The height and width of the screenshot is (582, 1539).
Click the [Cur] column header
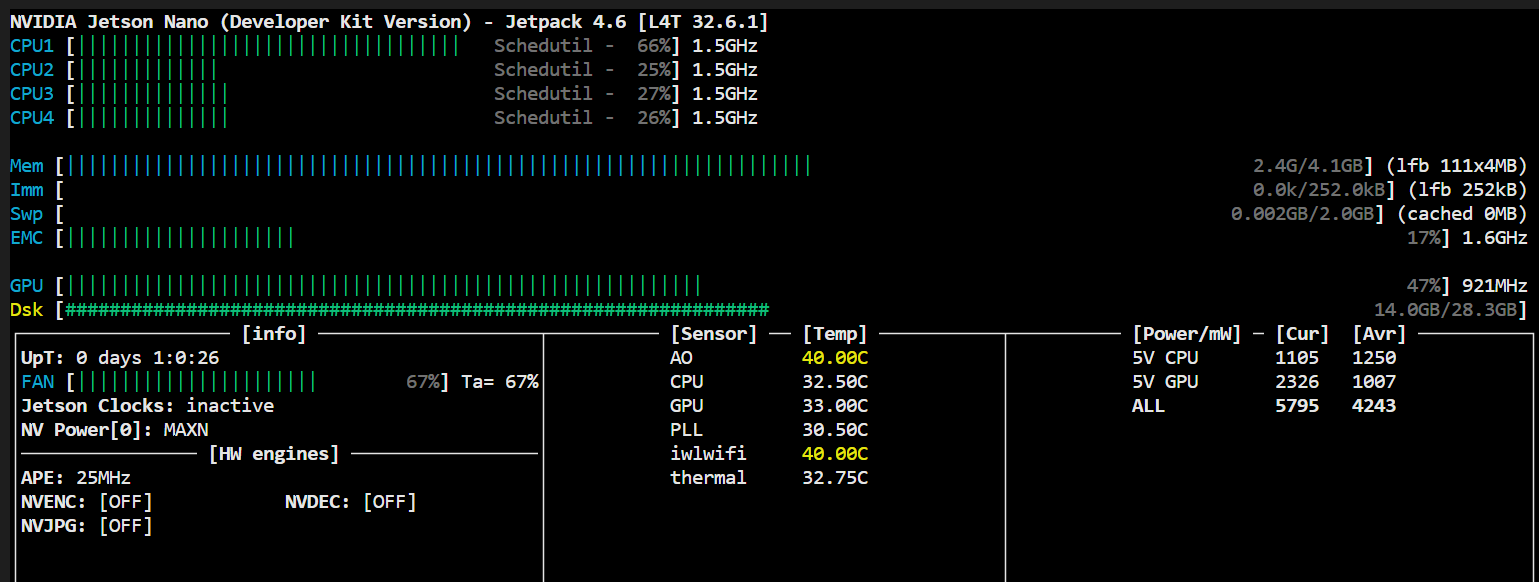click(1302, 334)
